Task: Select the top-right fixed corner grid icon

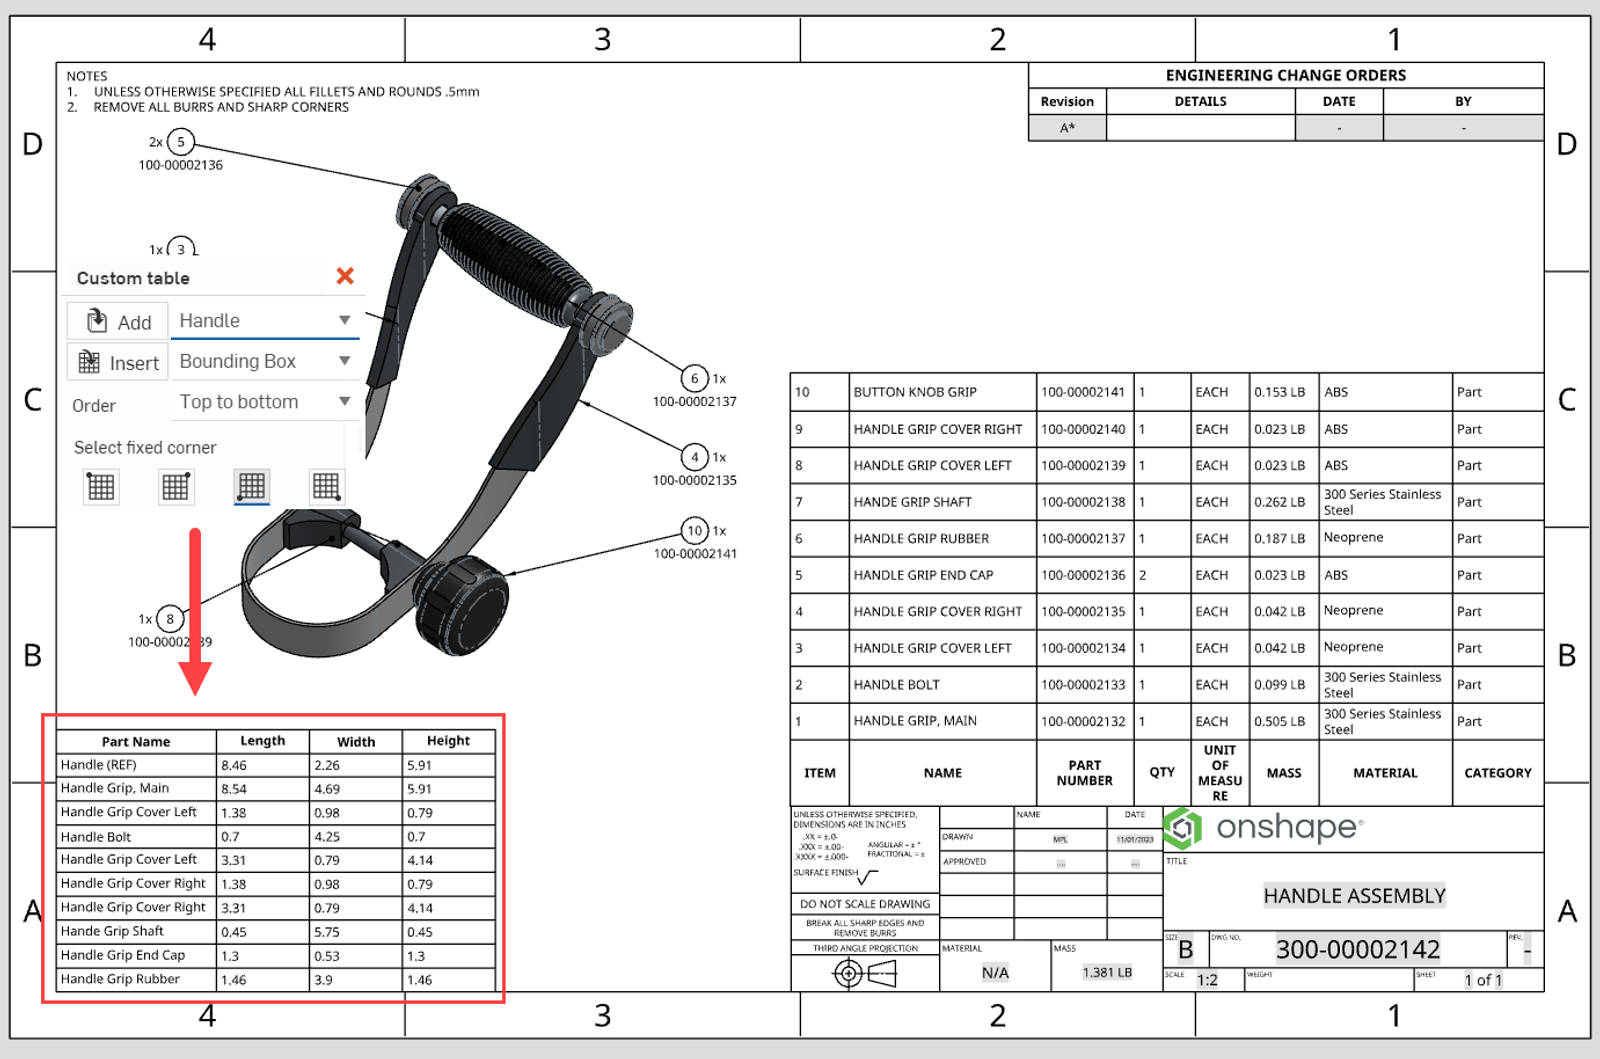Action: (x=175, y=487)
